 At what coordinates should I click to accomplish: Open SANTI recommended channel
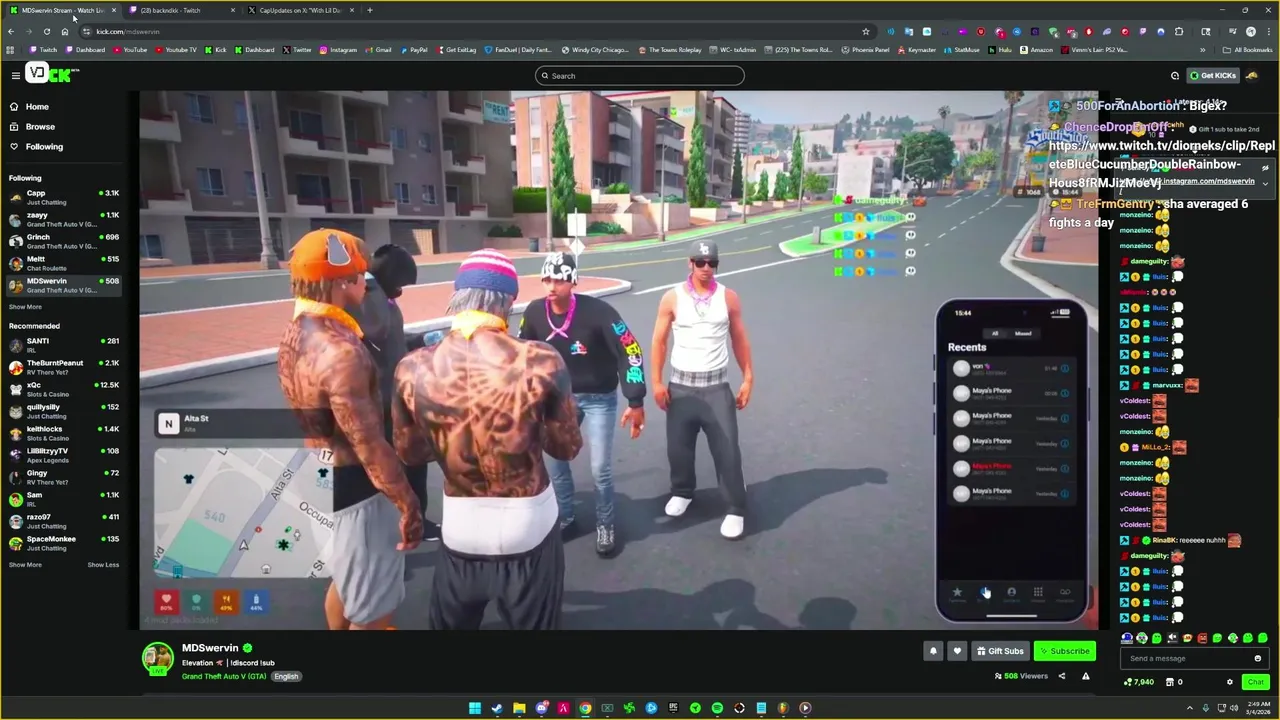(64, 345)
